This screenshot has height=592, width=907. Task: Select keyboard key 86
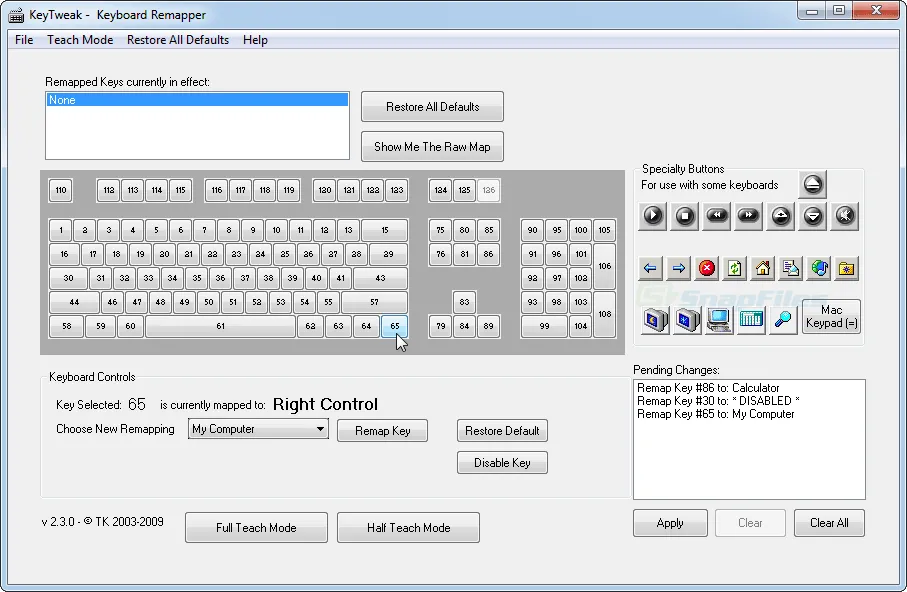coord(488,254)
